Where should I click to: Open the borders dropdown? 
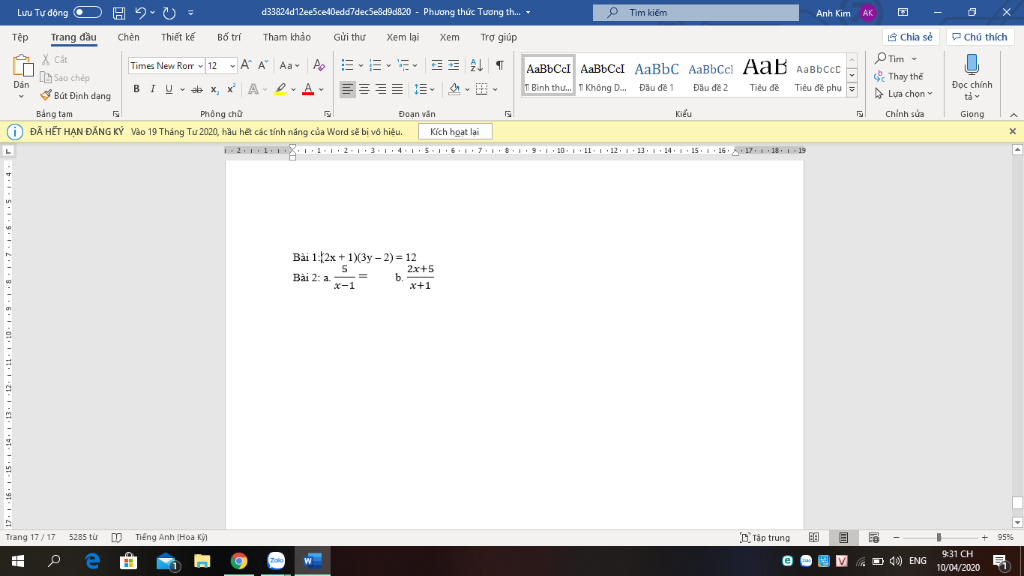[x=495, y=89]
